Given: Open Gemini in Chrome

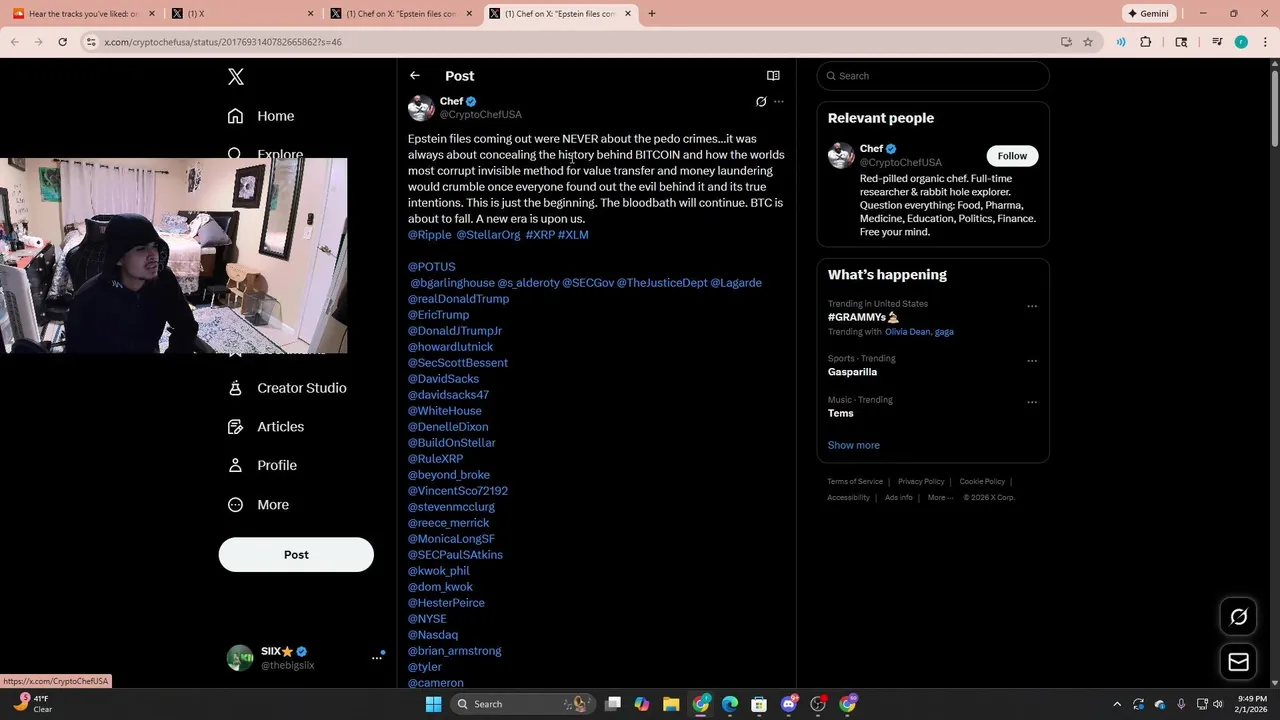Looking at the screenshot, I should pyautogui.click(x=1148, y=14).
